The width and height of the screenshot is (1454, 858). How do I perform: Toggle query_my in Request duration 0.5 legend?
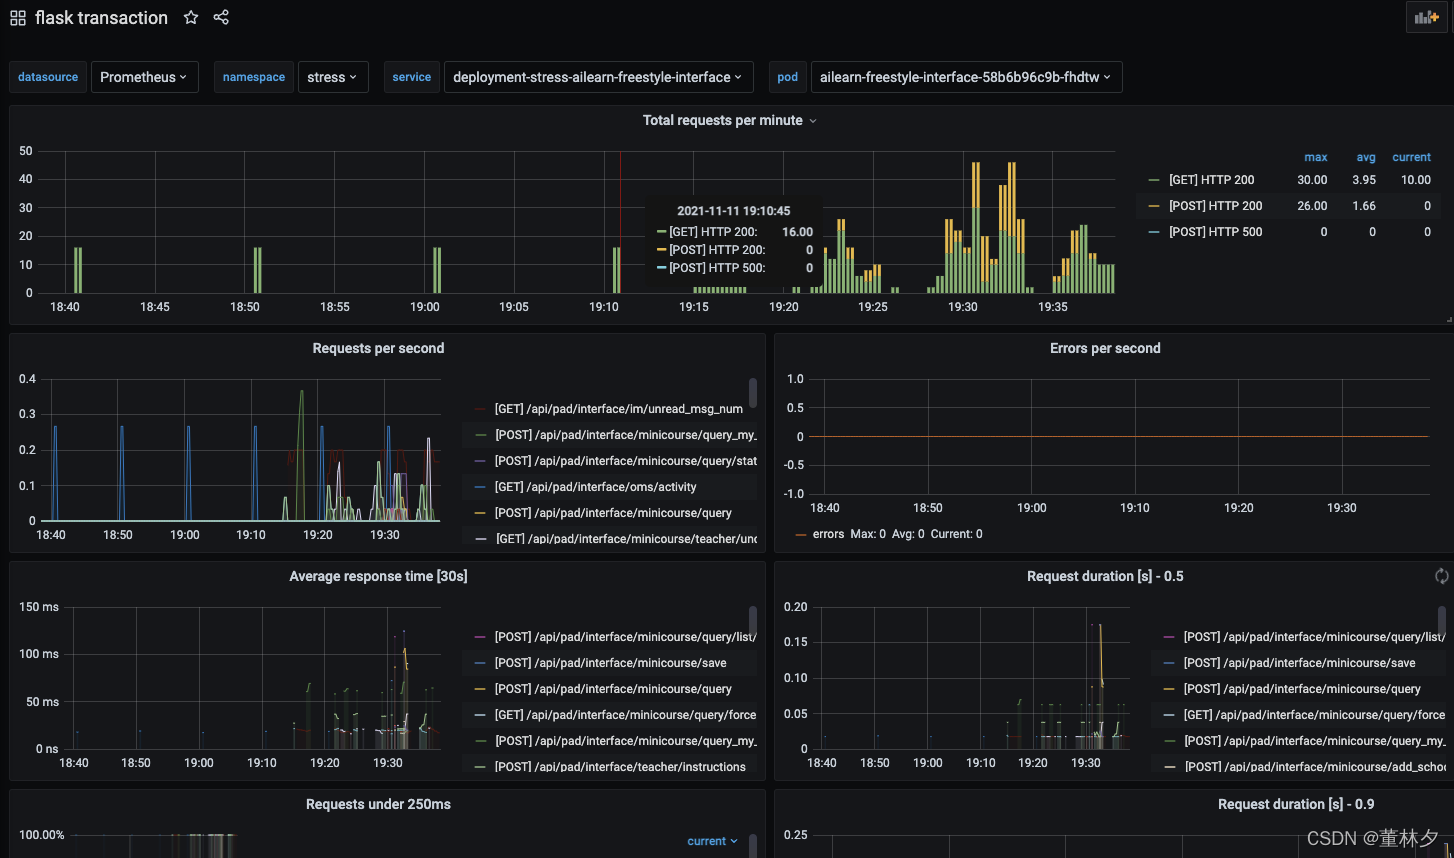click(x=1314, y=741)
